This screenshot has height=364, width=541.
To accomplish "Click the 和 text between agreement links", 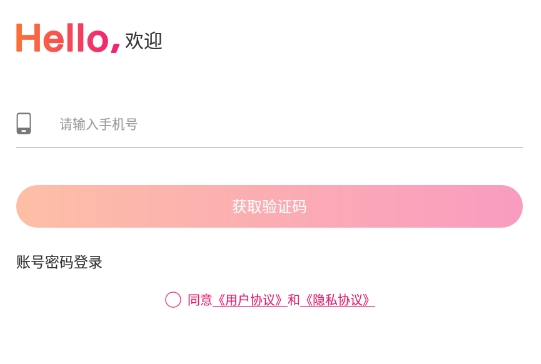I will point(294,300).
